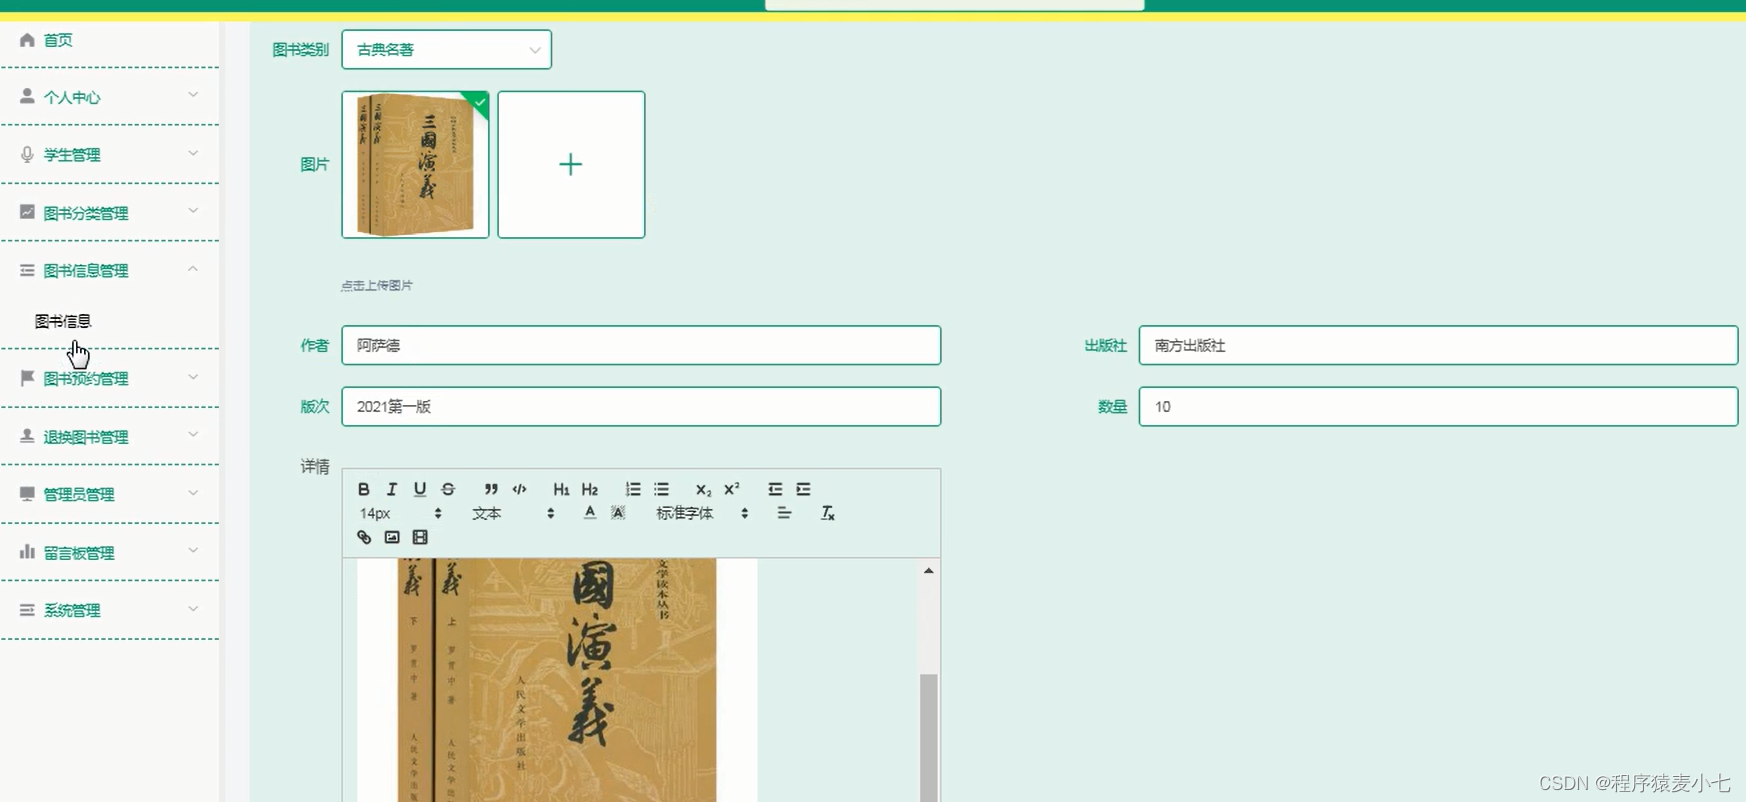Open the 标准字体 font dropdown
Image resolution: width=1746 pixels, height=802 pixels.
point(702,513)
